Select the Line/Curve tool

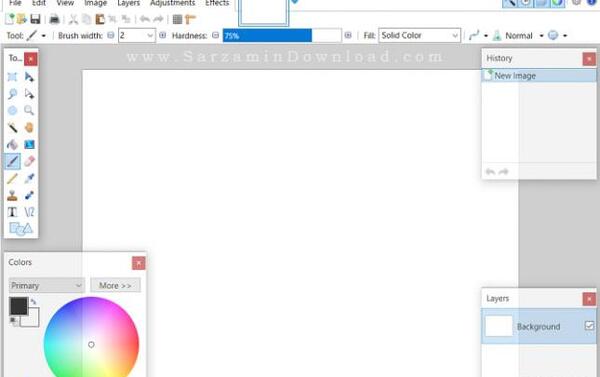coord(29,212)
